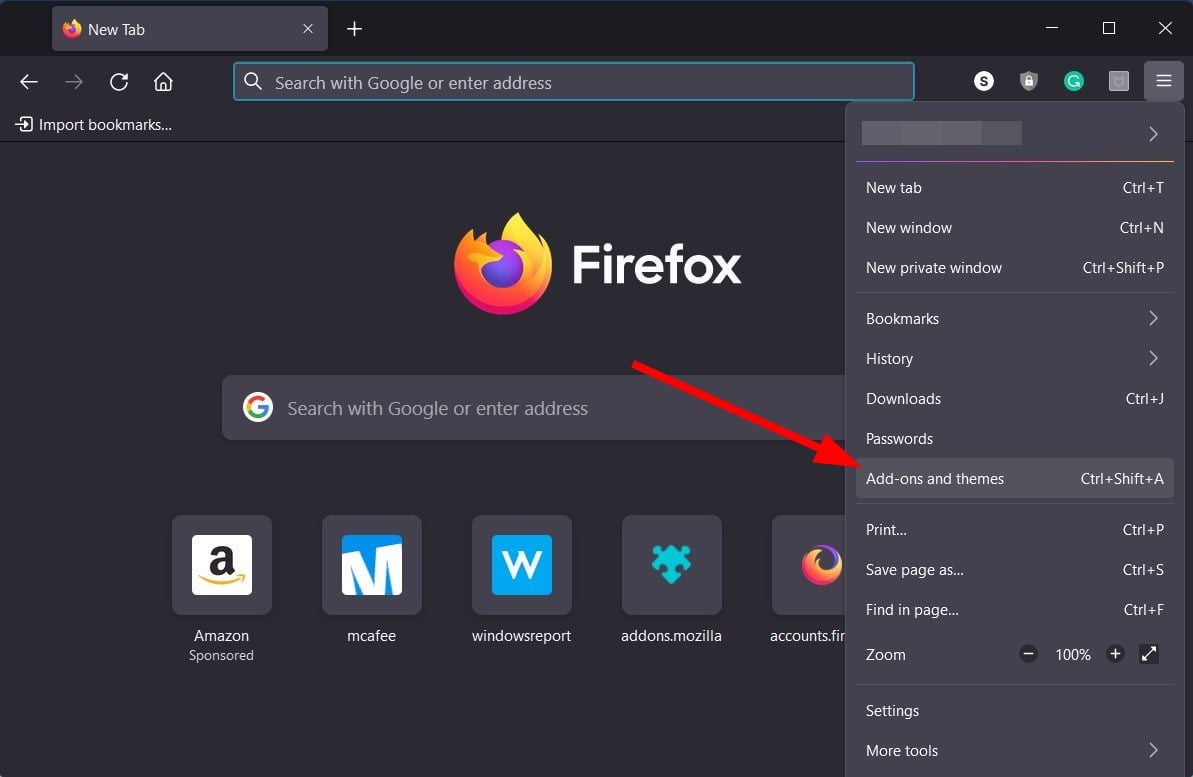Image resolution: width=1193 pixels, height=777 pixels.
Task: Choose Find in page option
Action: [1014, 610]
